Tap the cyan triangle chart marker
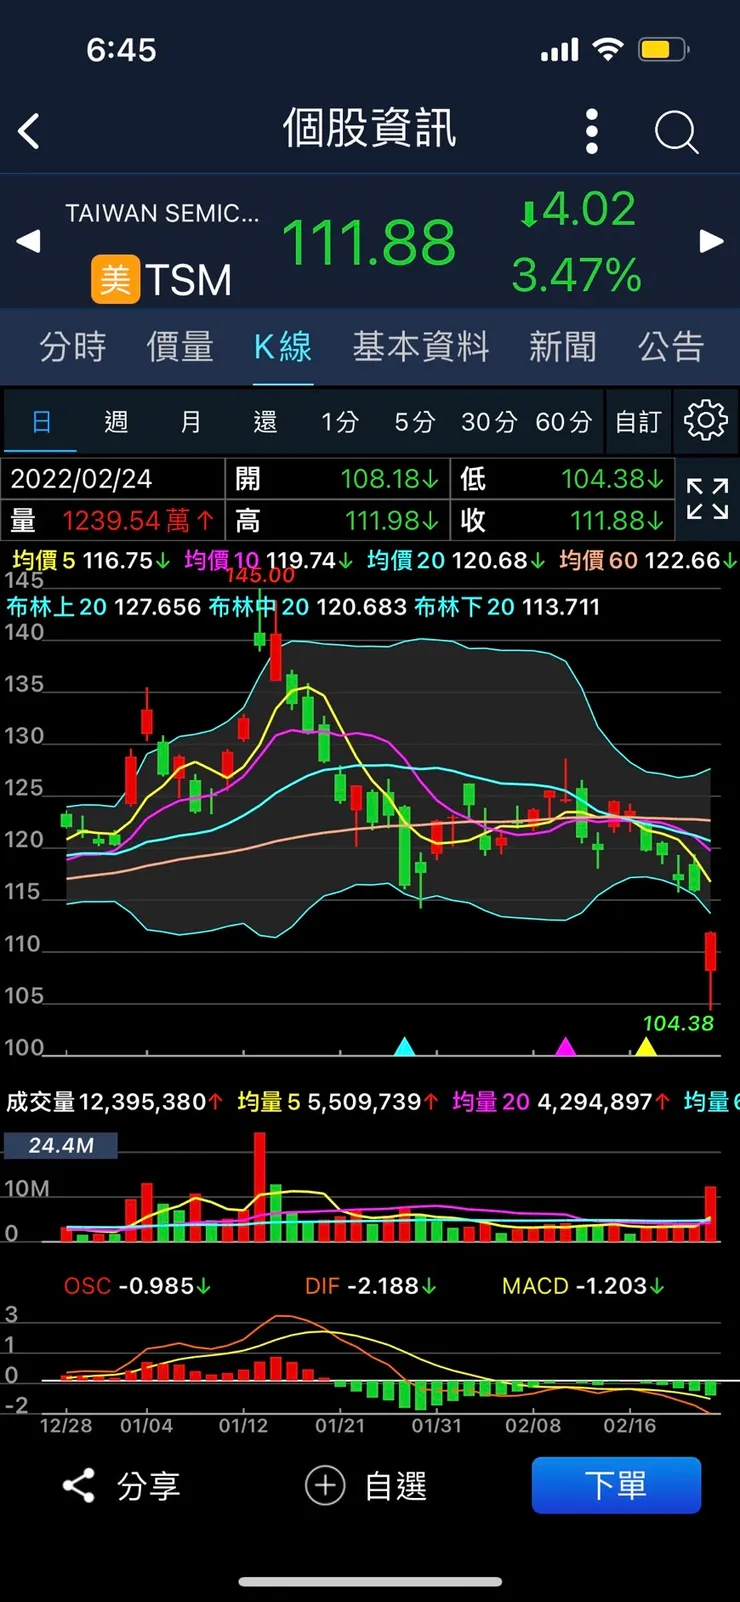The width and height of the screenshot is (740, 1602). (x=404, y=1047)
